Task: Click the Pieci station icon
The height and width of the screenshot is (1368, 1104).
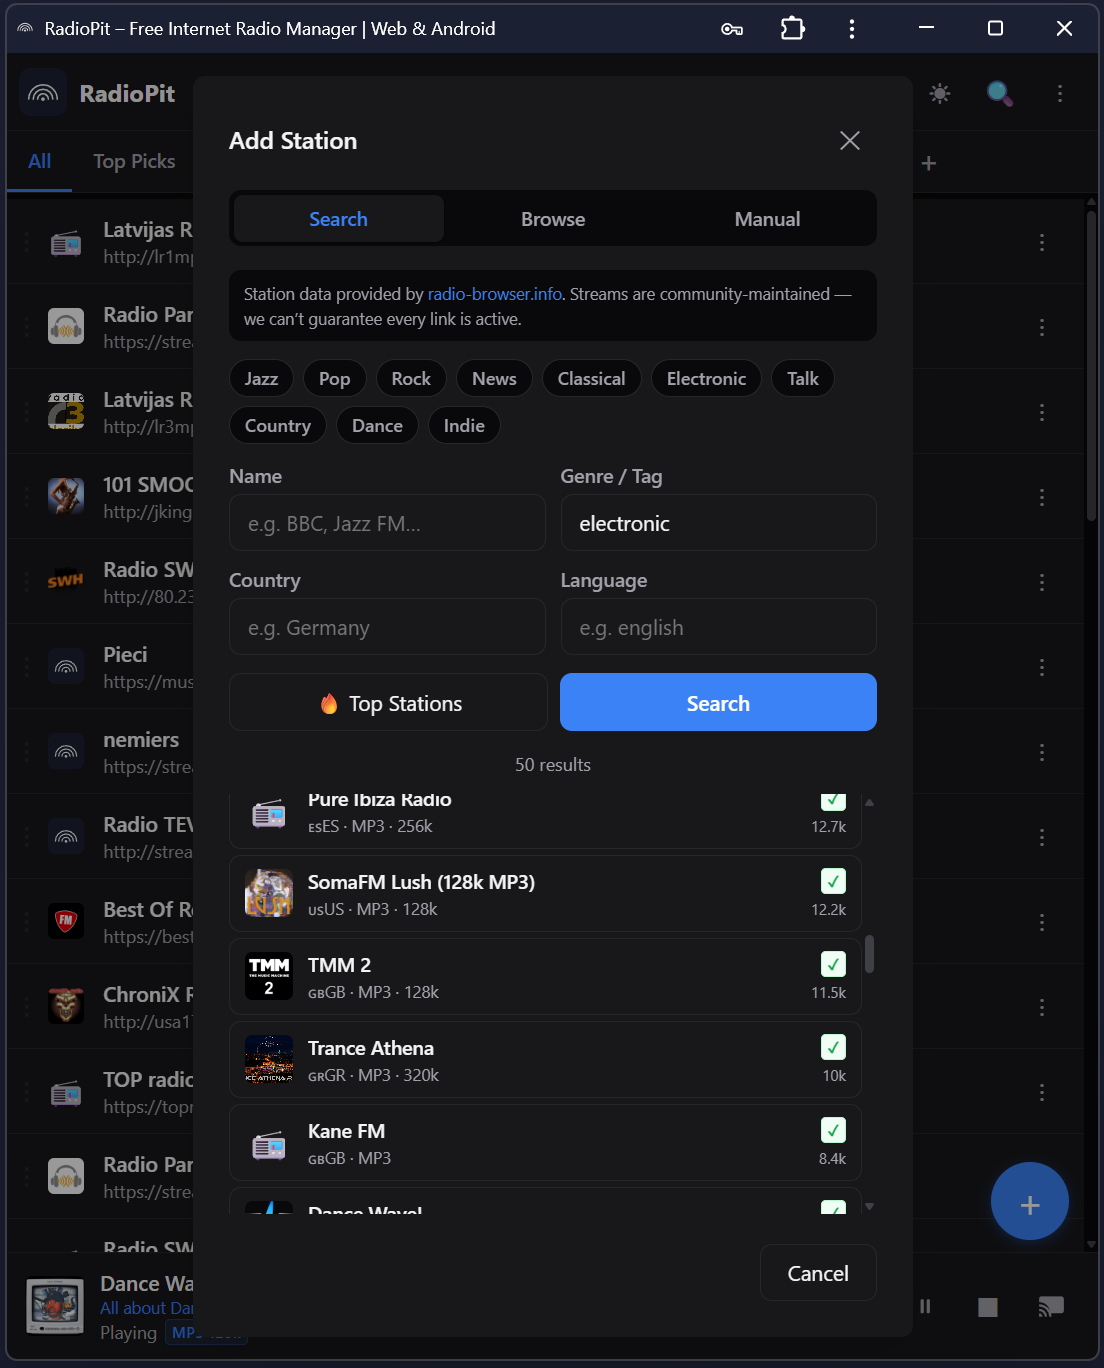Action: point(66,666)
